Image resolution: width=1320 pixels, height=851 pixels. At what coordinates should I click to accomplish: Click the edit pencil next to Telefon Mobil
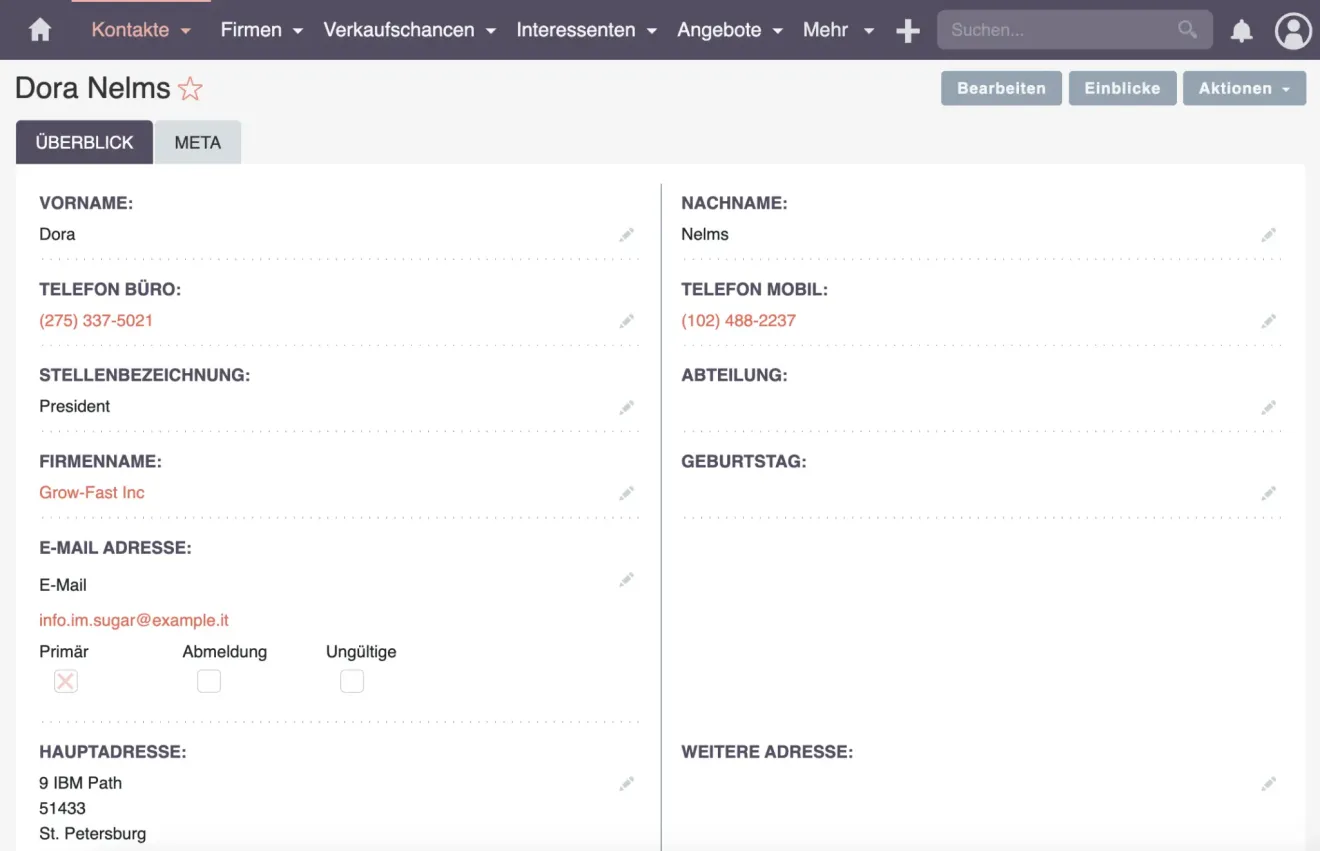pos(1268,321)
